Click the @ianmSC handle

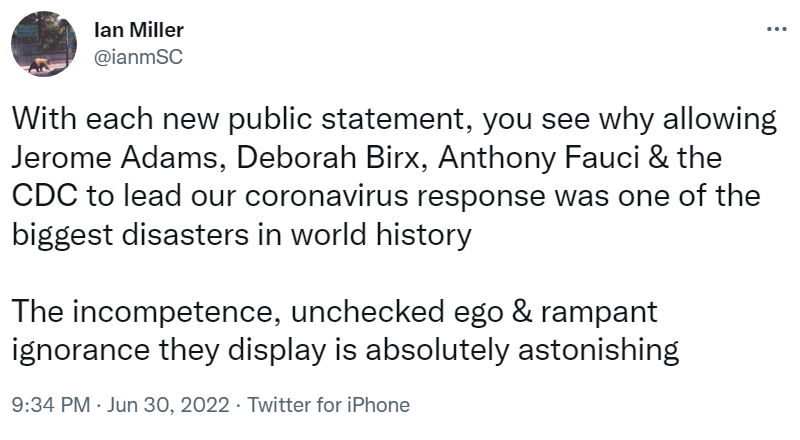tap(137, 56)
